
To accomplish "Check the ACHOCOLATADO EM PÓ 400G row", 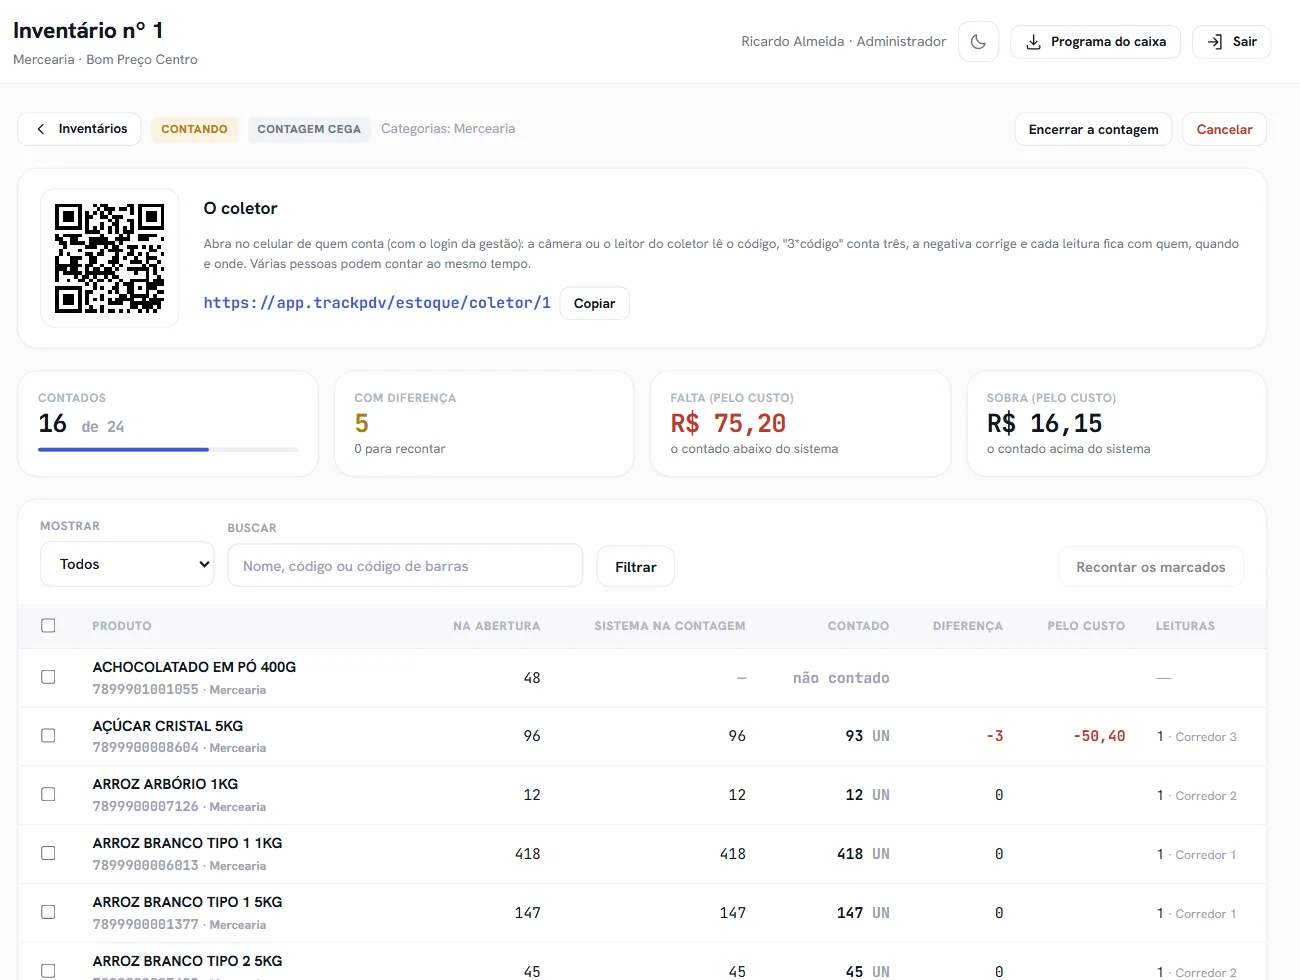I will [x=48, y=677].
